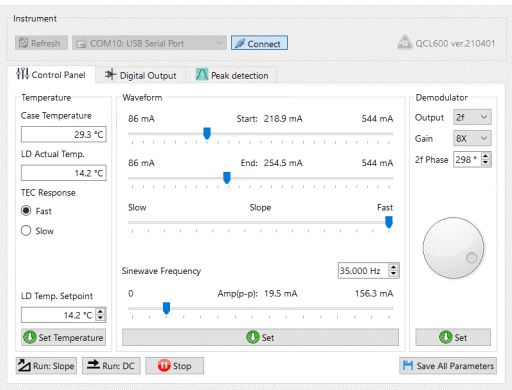Click the Amp(p-p) value 19.5 mA
Image resolution: width=512 pixels, height=390 pixels.
coord(281,293)
